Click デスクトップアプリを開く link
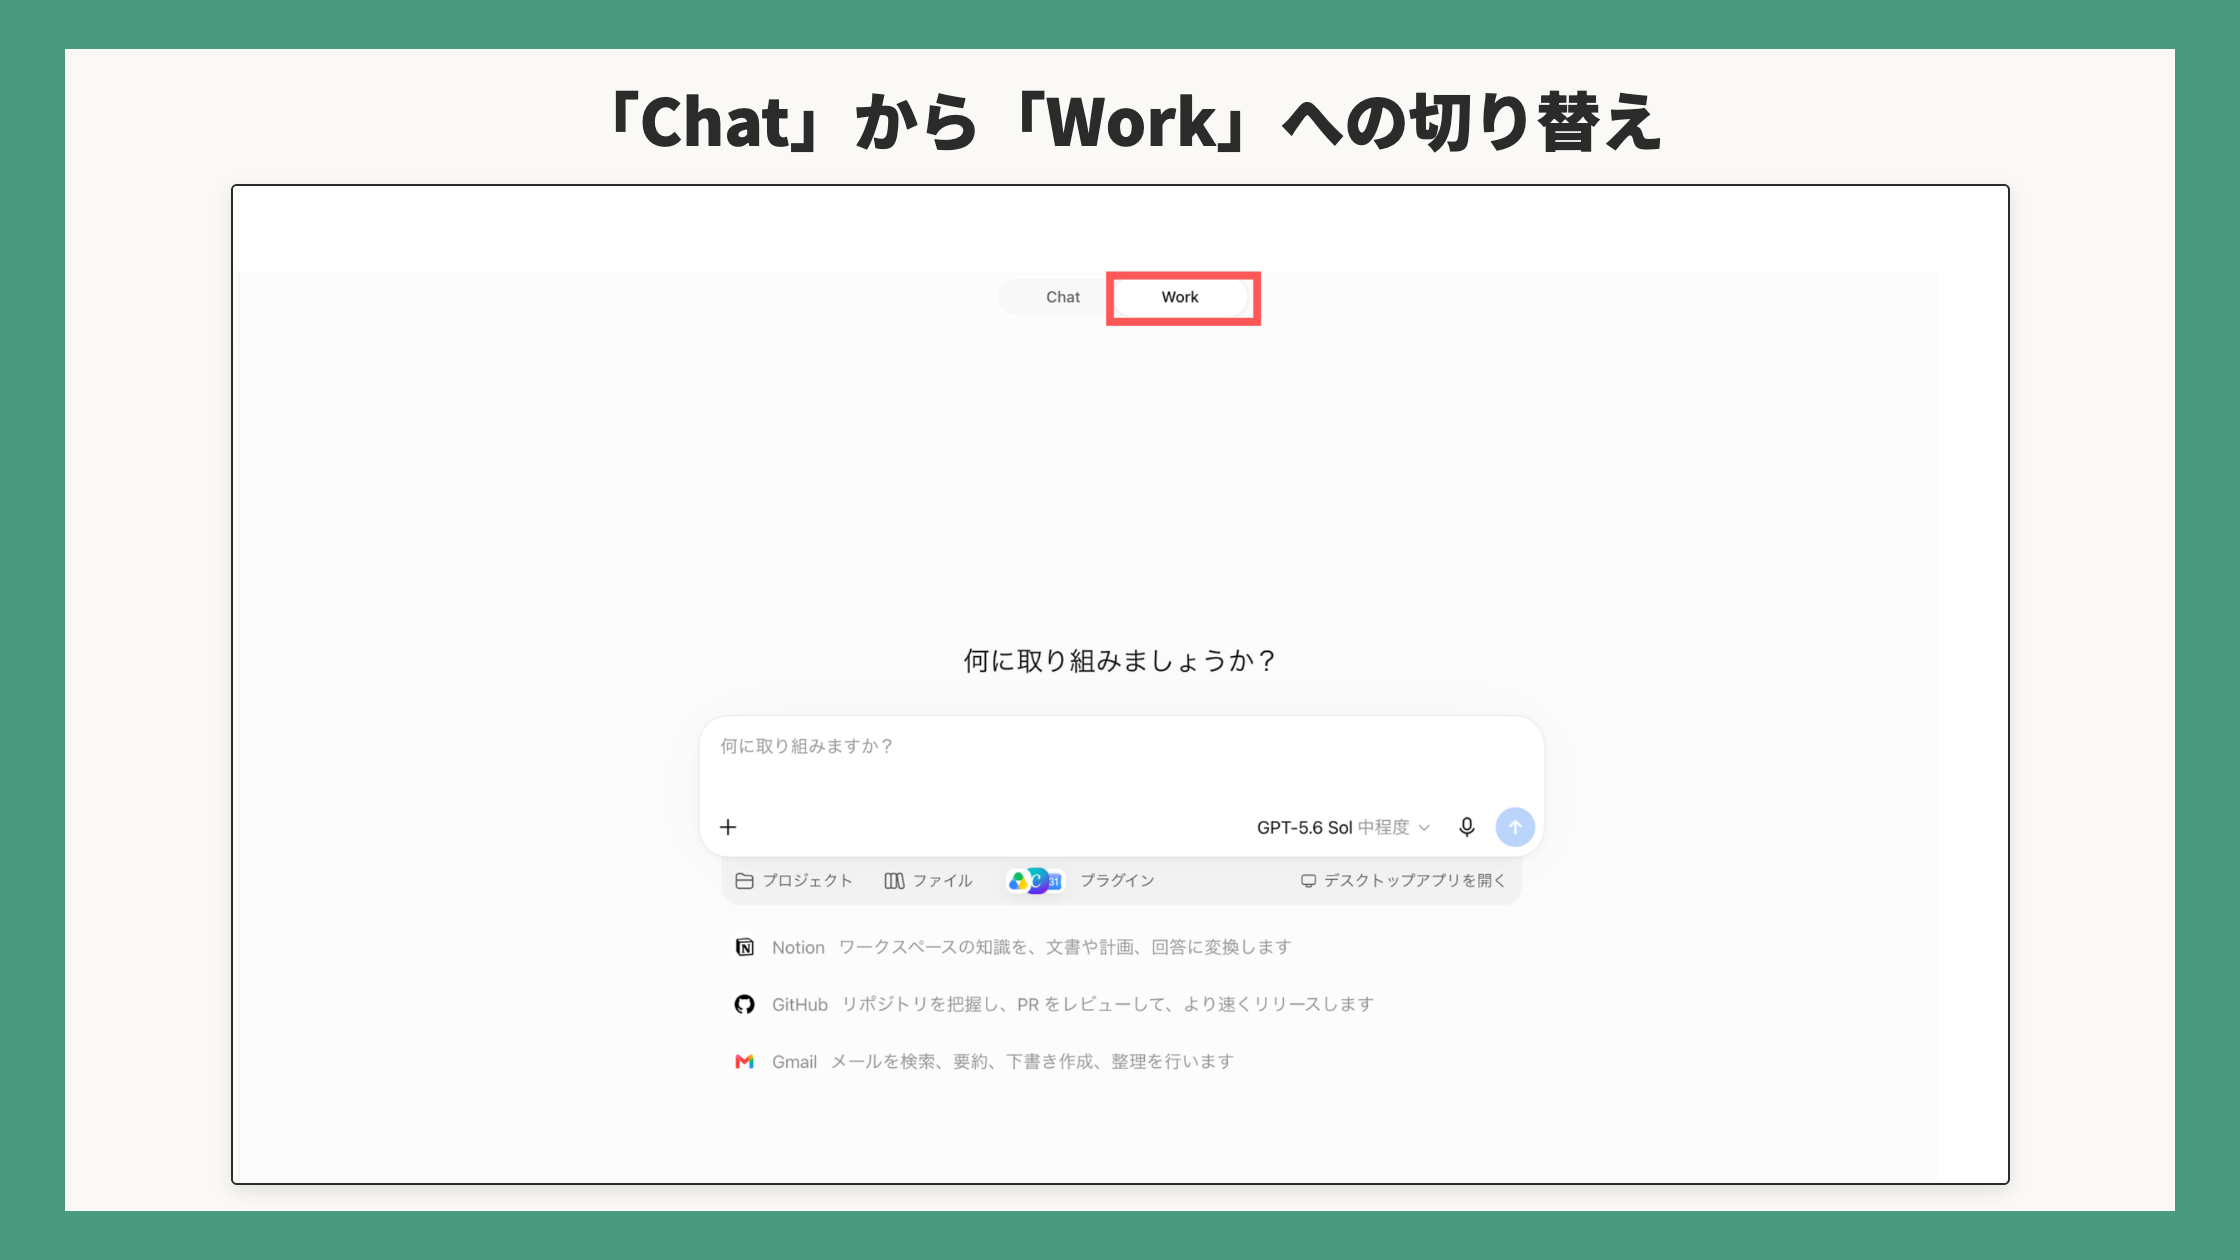Screen dimensions: 2240x1260 coord(1403,880)
